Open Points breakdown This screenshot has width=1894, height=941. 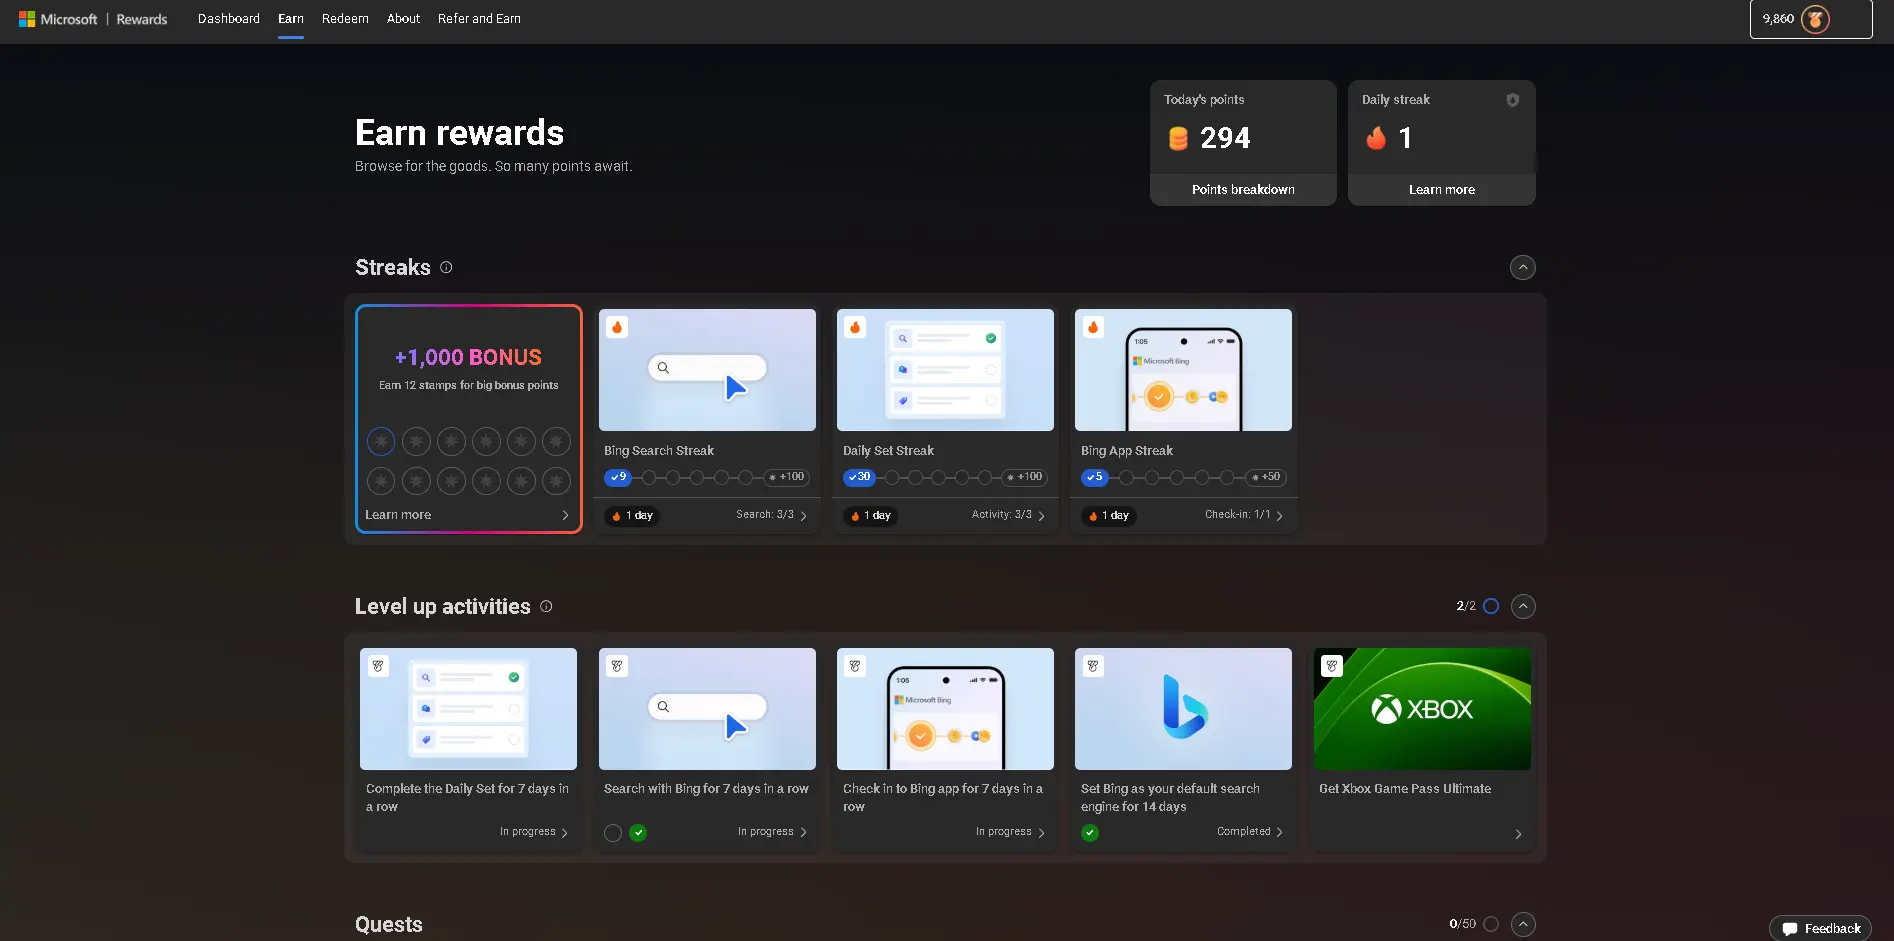point(1243,190)
